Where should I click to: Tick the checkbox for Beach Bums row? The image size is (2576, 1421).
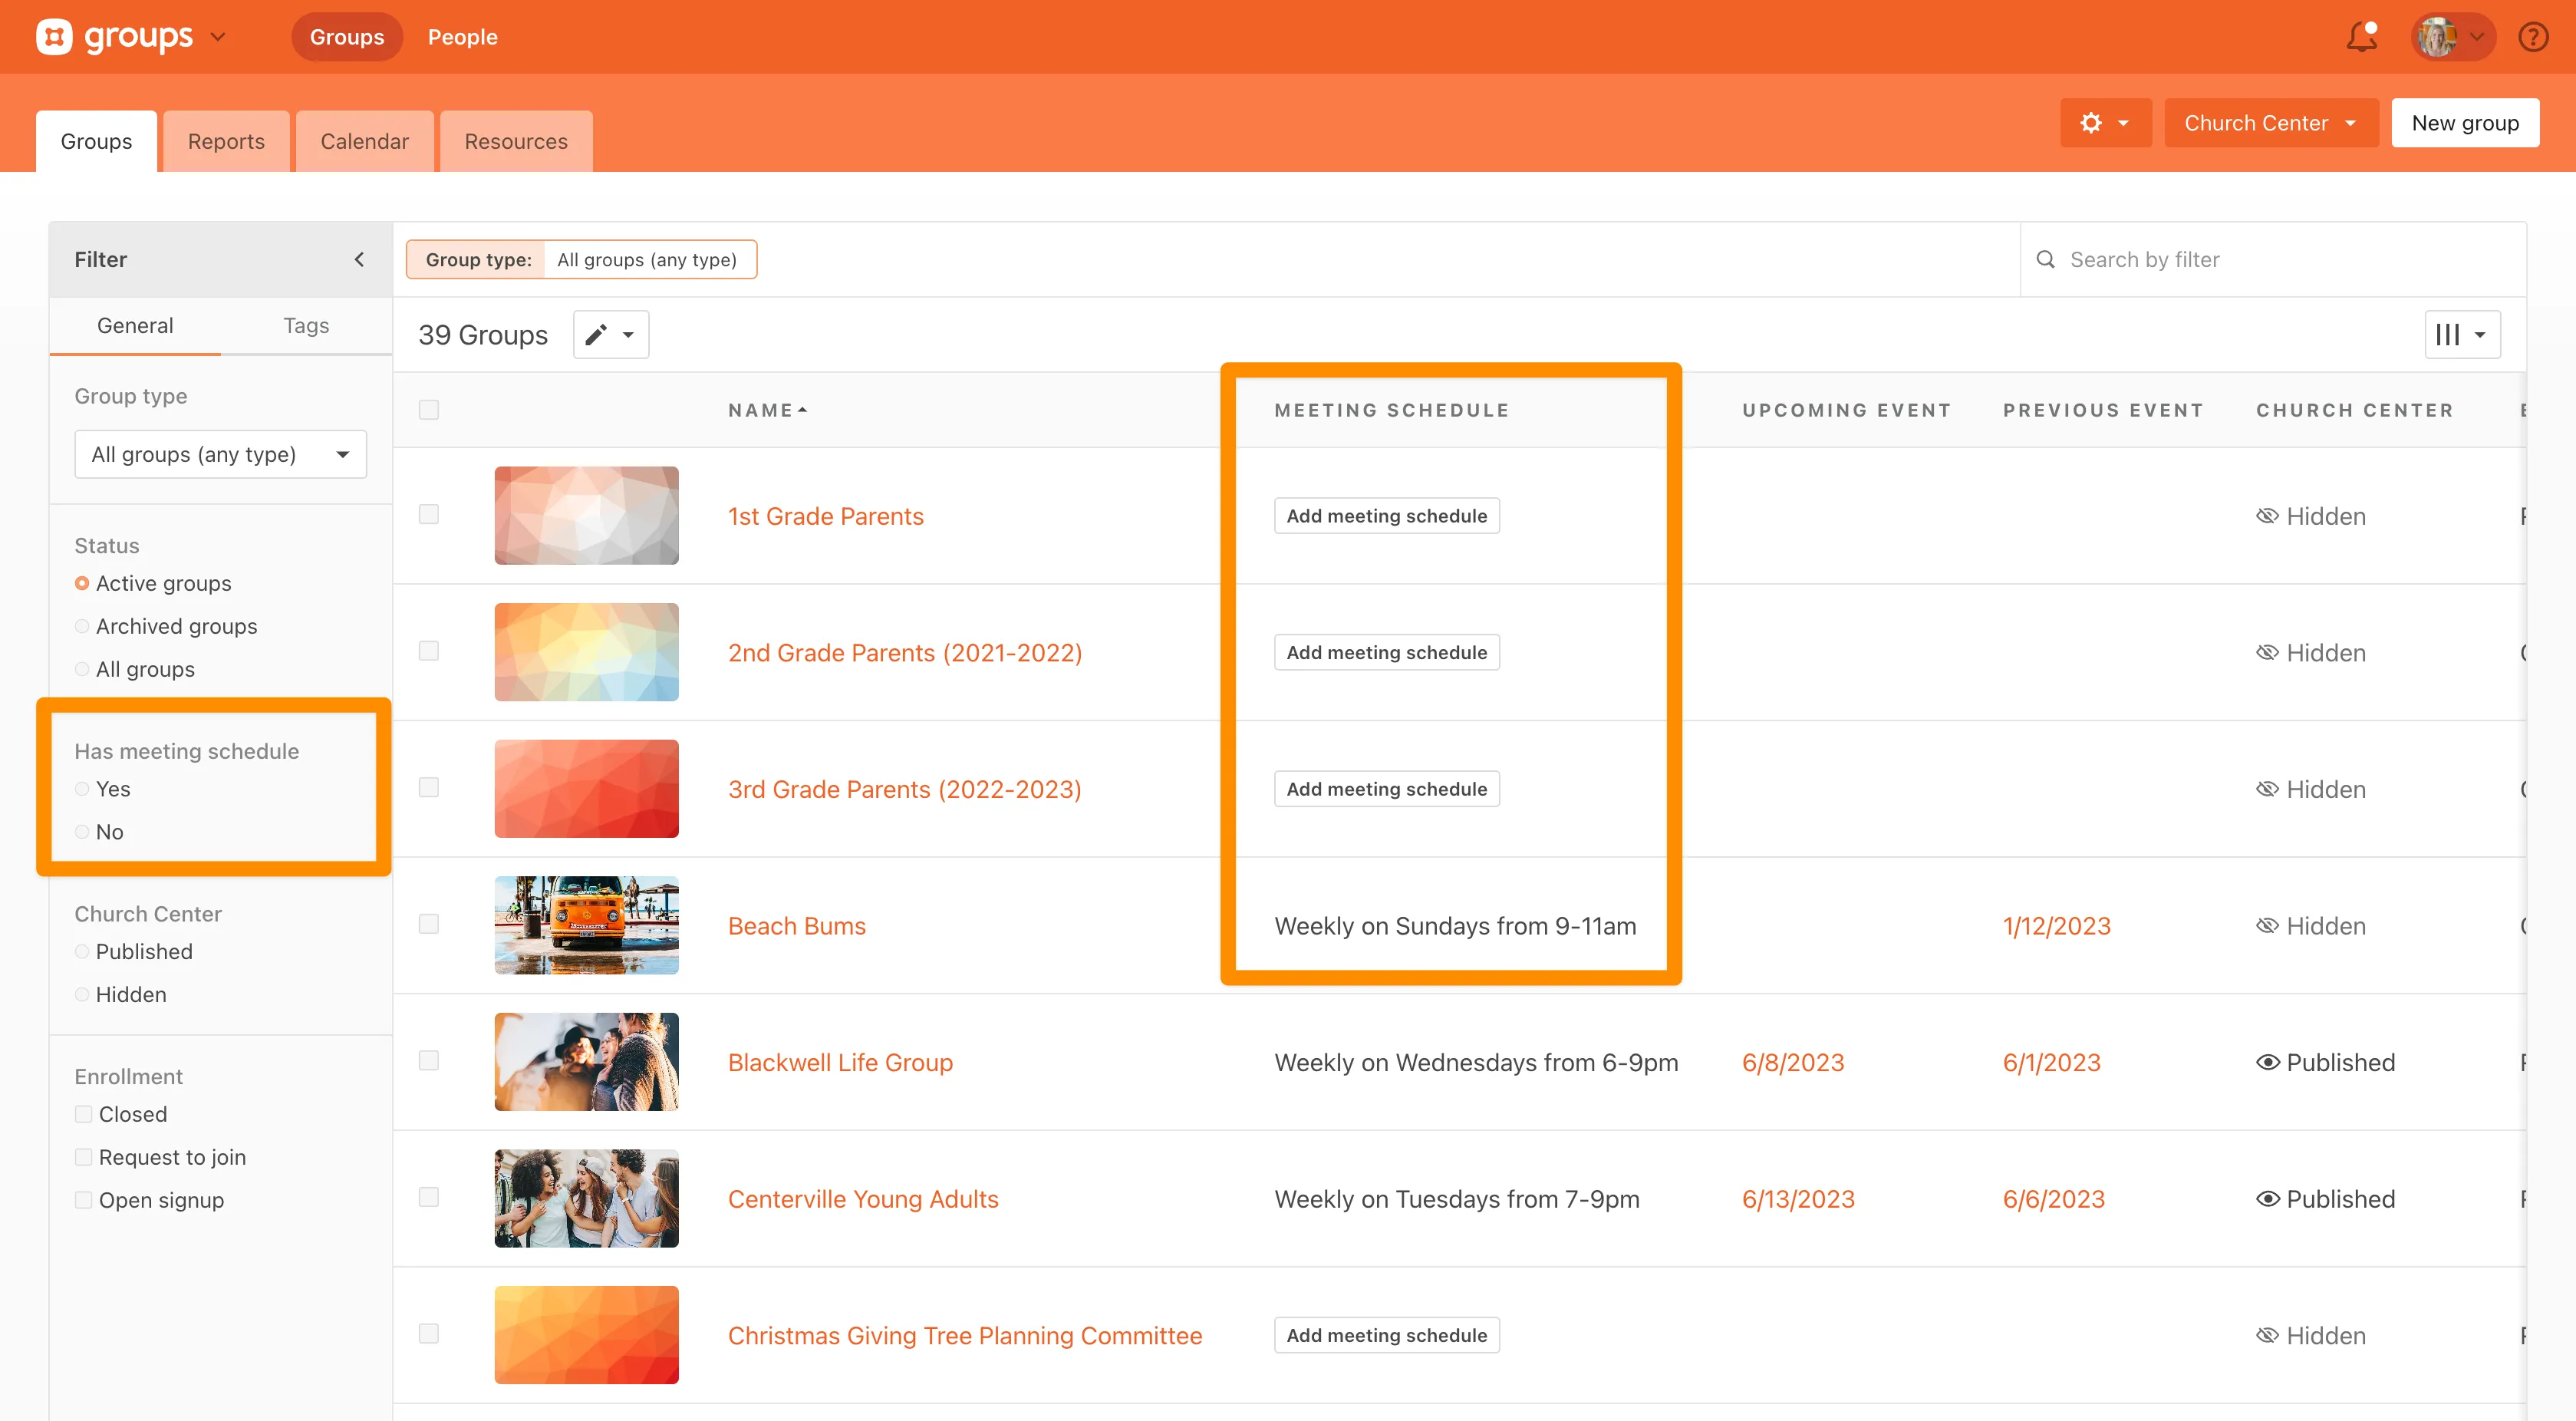(x=429, y=924)
